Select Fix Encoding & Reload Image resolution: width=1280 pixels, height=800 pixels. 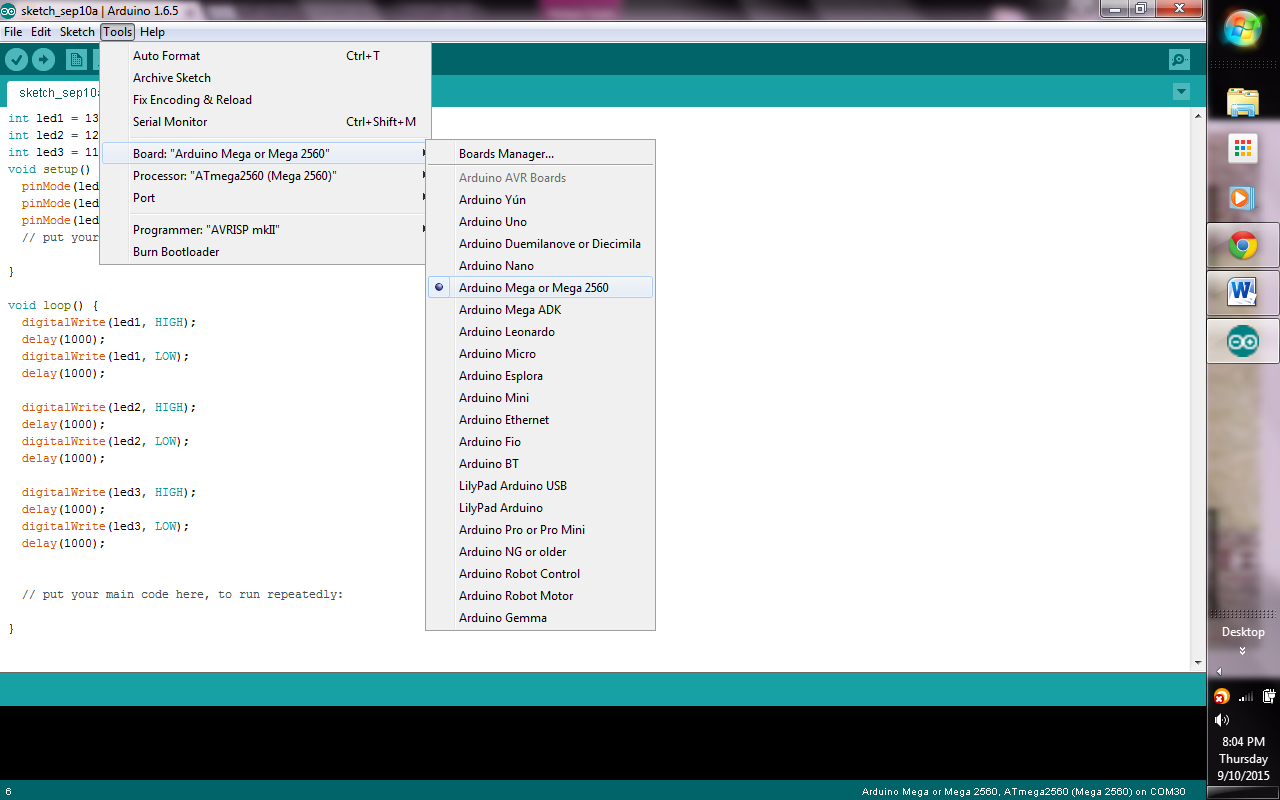click(265, 100)
